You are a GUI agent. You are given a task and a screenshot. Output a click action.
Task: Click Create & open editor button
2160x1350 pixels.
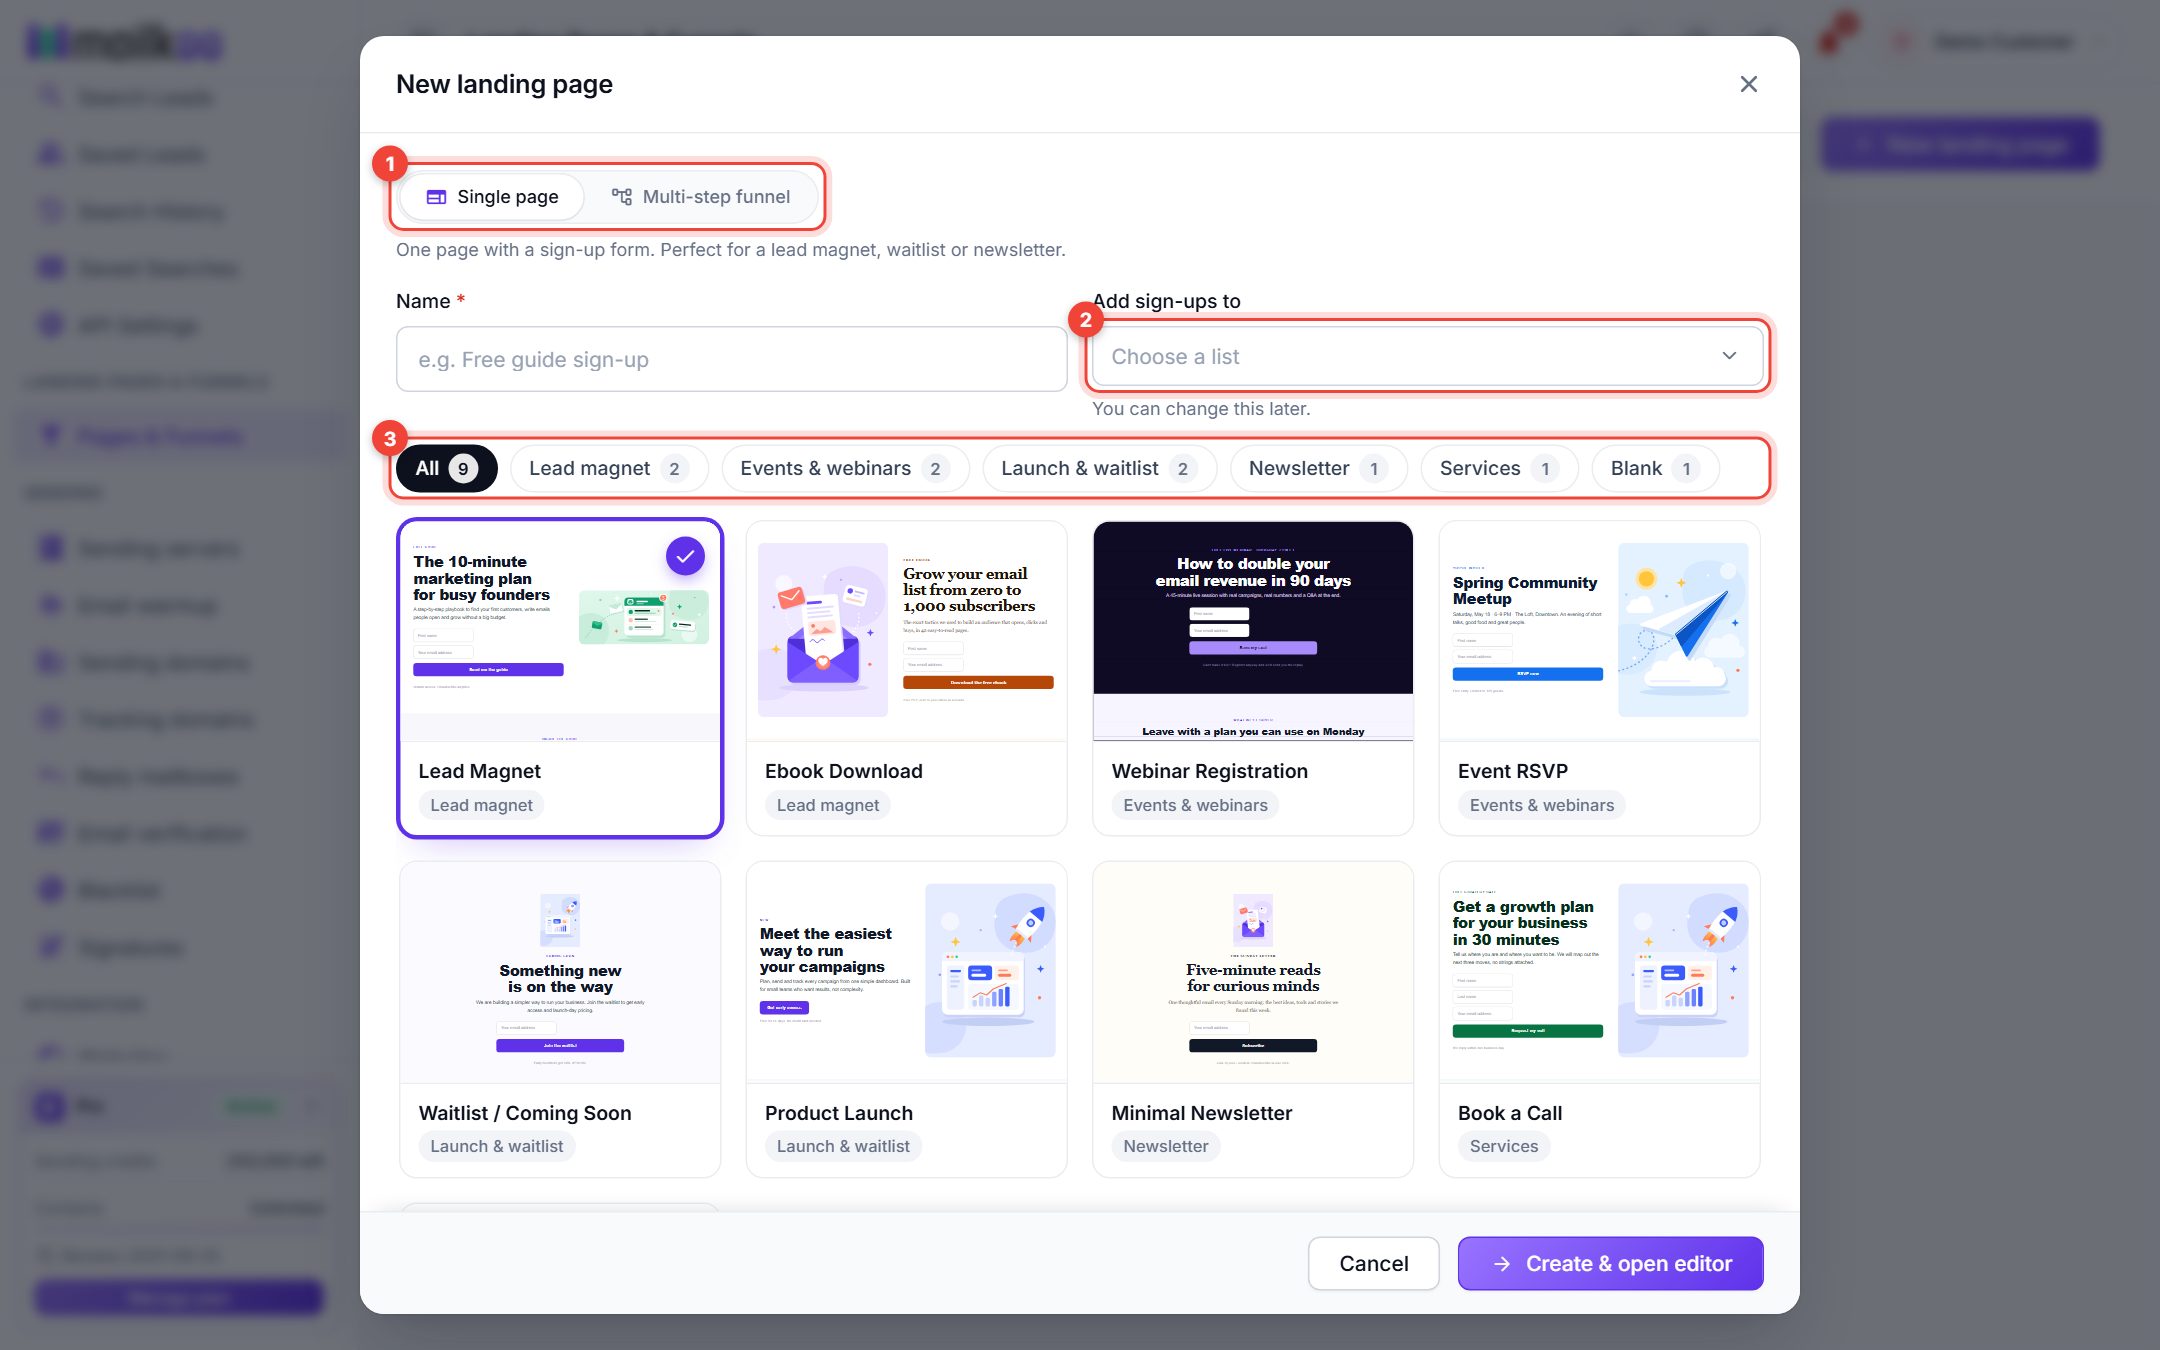[x=1610, y=1263]
